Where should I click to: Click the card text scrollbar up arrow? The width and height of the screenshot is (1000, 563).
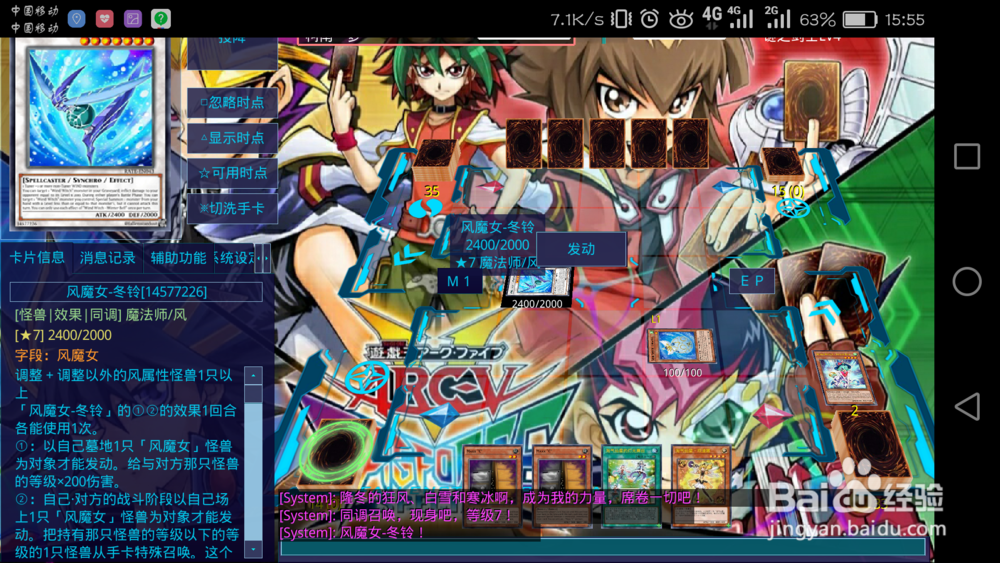(253, 375)
